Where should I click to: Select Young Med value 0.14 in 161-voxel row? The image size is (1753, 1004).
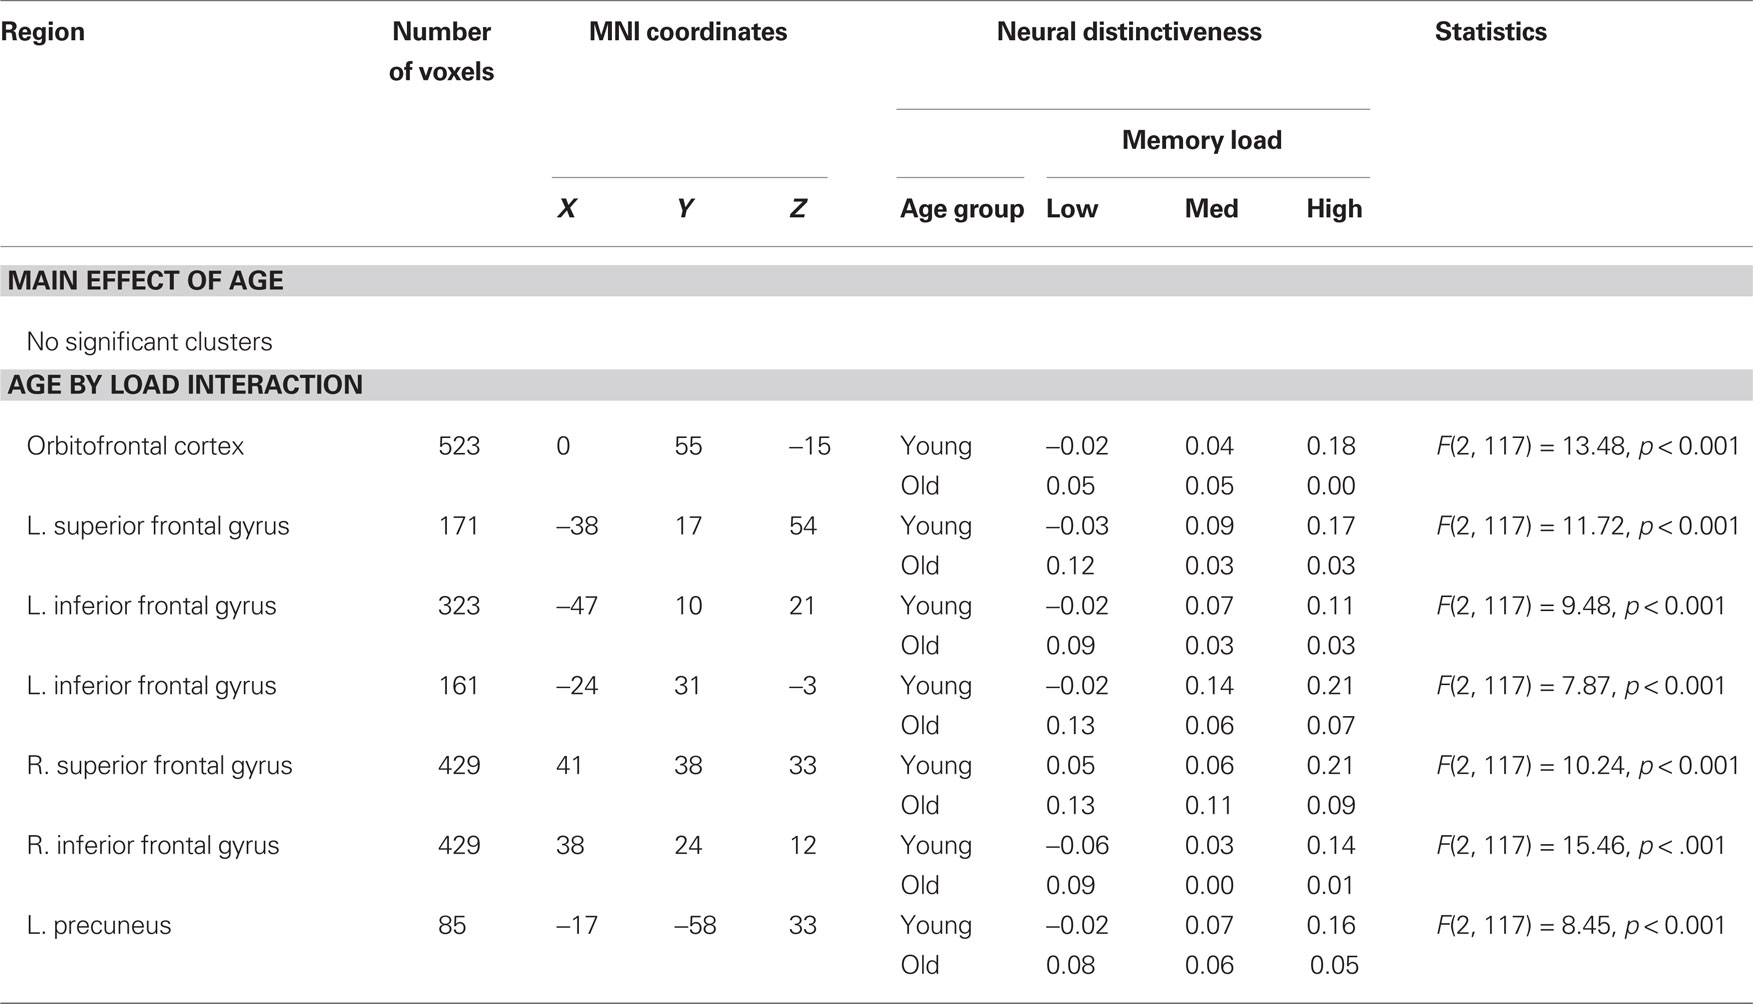1209,686
